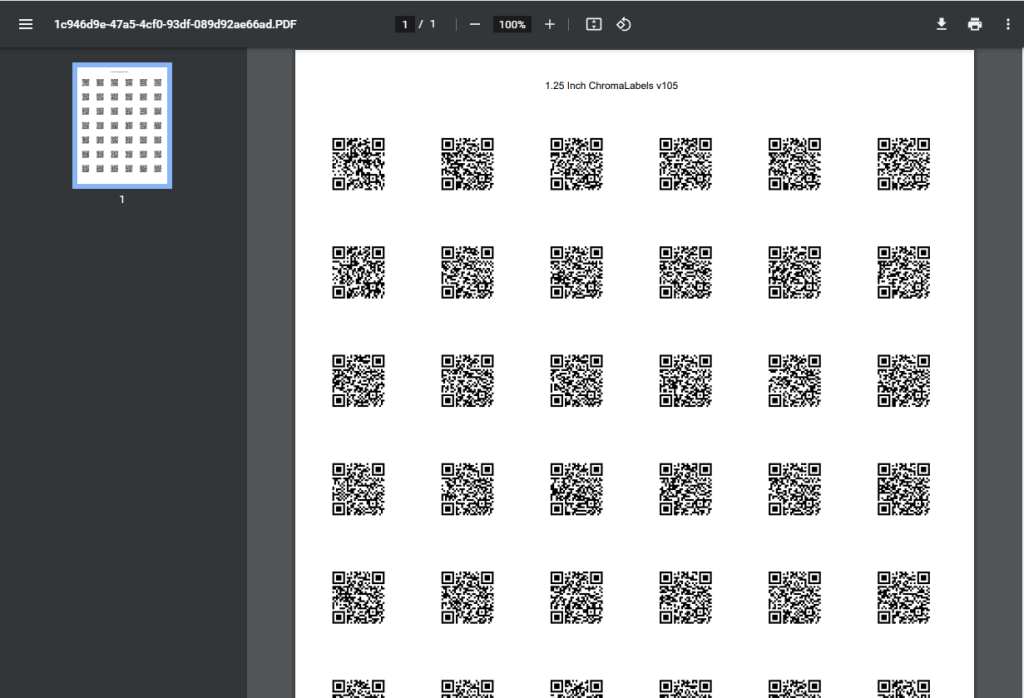Download the PDF file
The height and width of the screenshot is (698, 1024).
(941, 24)
